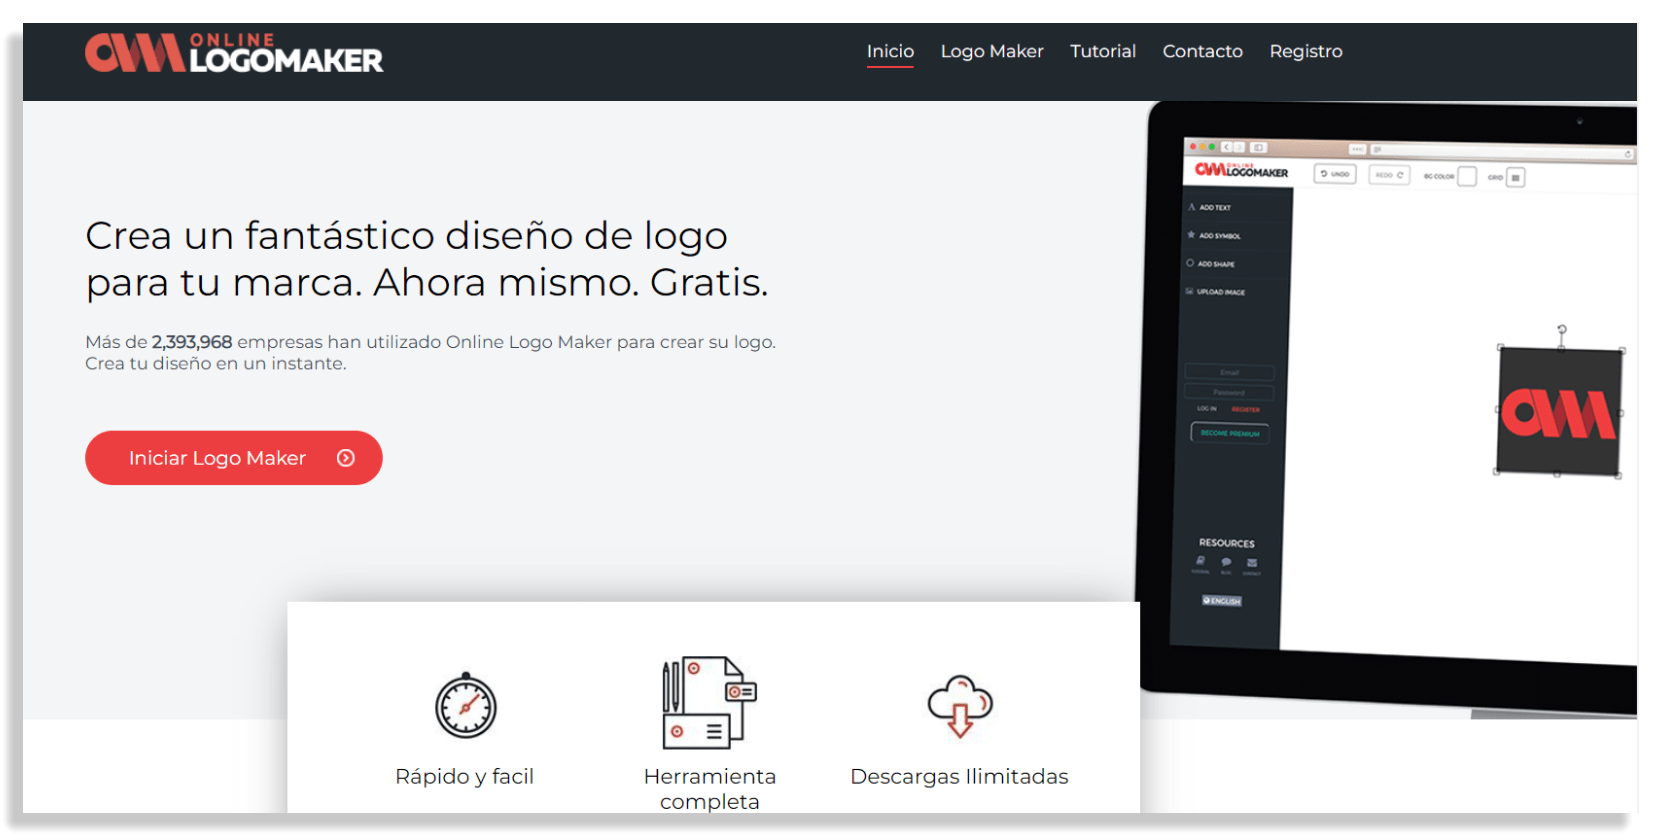Click the Iniciar Logo Maker button
1662x836 pixels.
234,458
